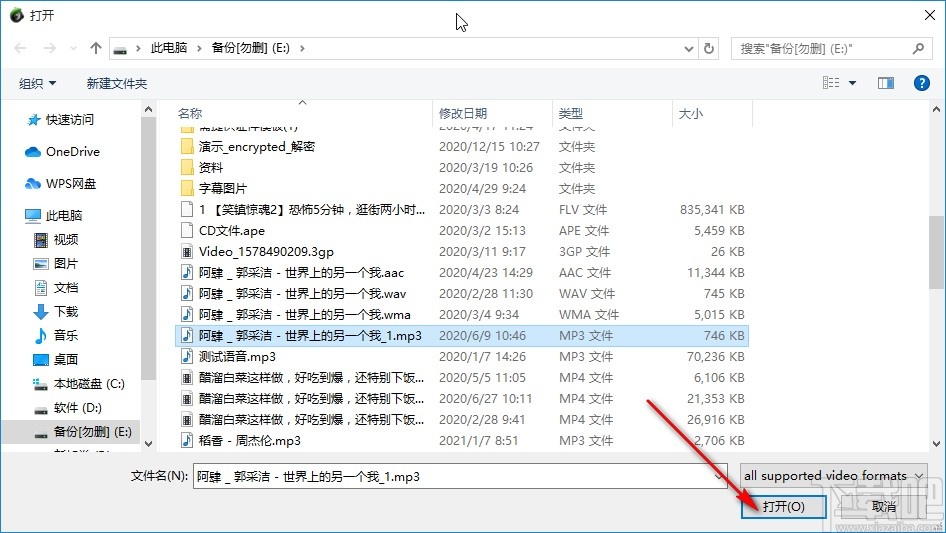This screenshot has height=533, width=946.
Task: Click 备份[勿删] (E:) in address breadcrumb
Action: [x=250, y=48]
